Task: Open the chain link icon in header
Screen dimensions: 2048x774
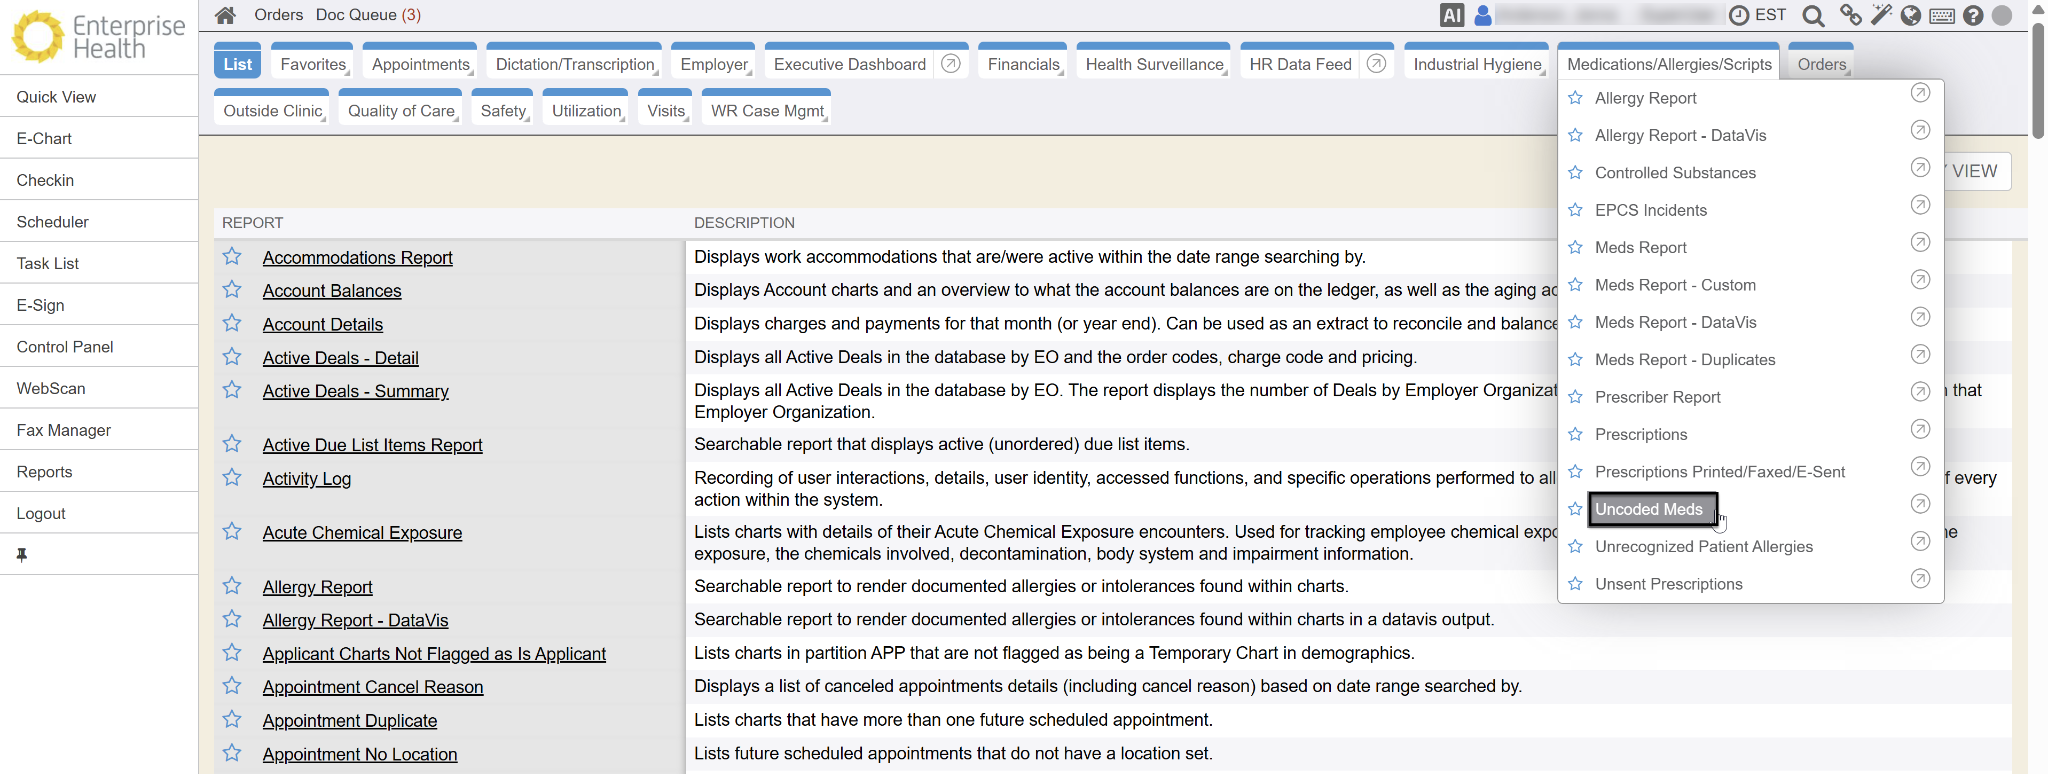Action: pyautogui.click(x=1851, y=15)
